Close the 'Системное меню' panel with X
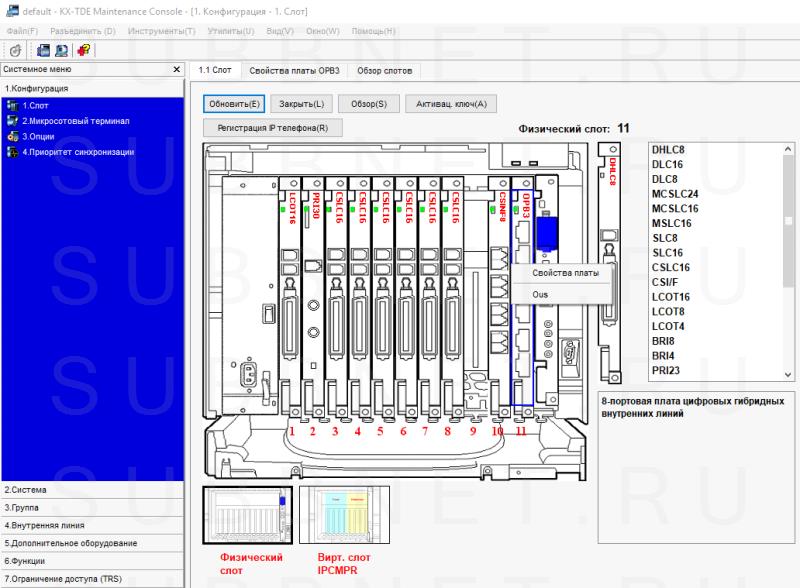800x588 pixels. pyautogui.click(x=177, y=70)
